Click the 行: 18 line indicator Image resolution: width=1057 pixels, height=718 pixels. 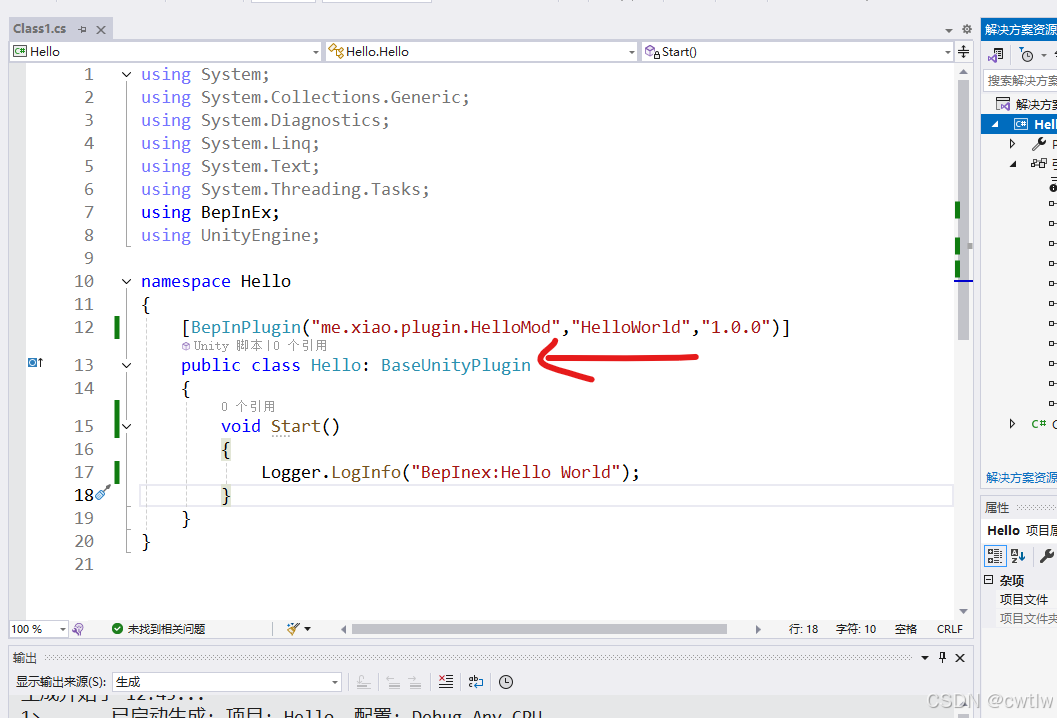click(804, 629)
